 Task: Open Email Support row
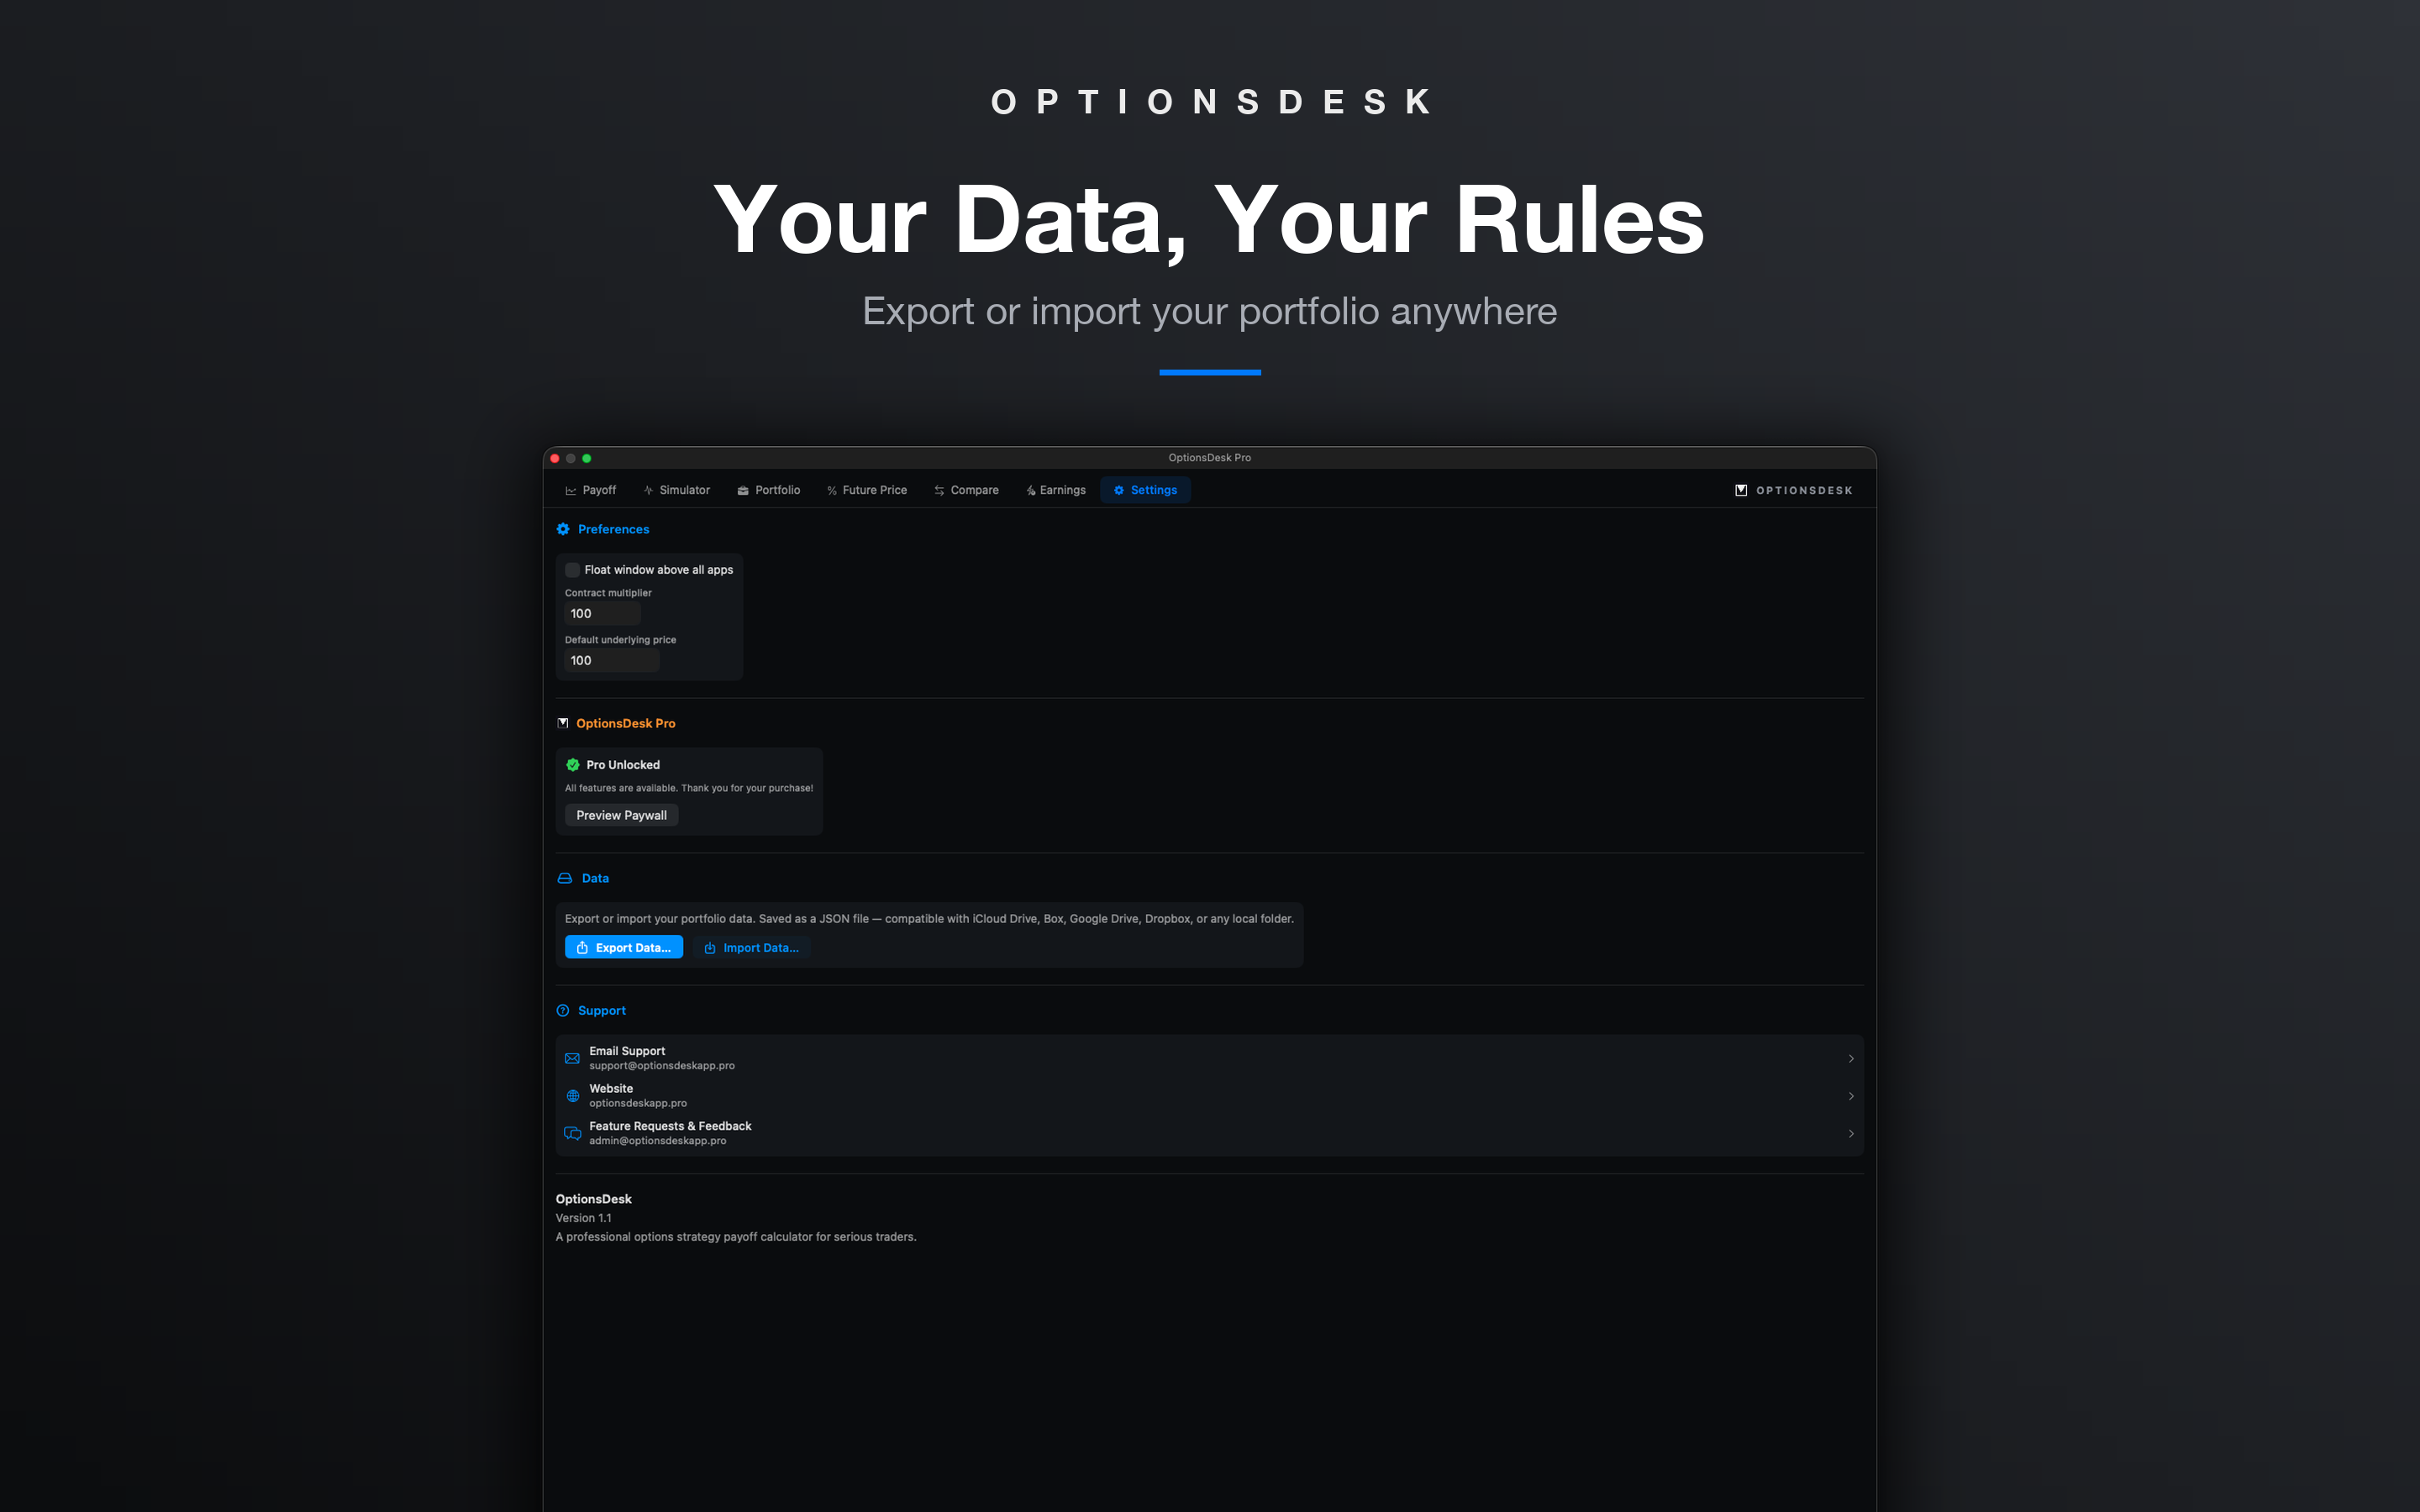[x=1209, y=1058]
